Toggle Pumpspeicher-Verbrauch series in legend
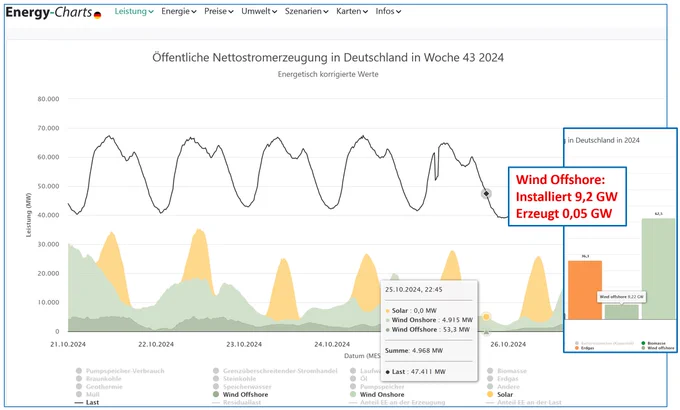The height and width of the screenshot is (410, 680). click(x=120, y=371)
